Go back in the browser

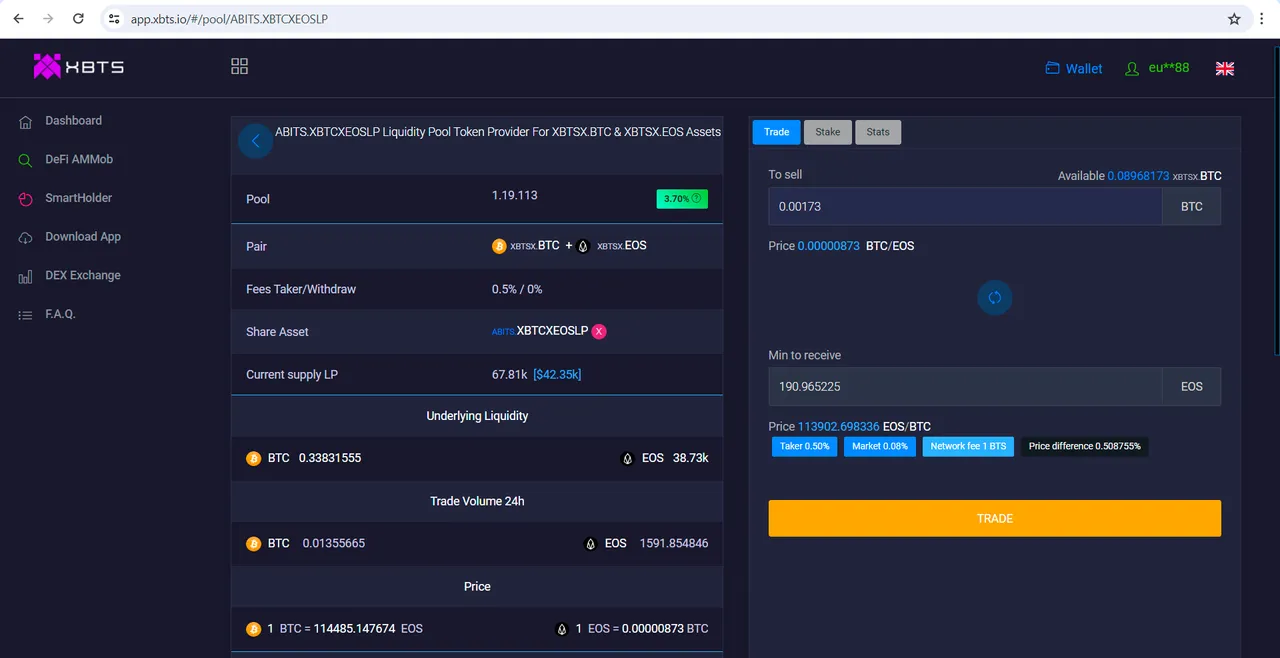coord(18,19)
